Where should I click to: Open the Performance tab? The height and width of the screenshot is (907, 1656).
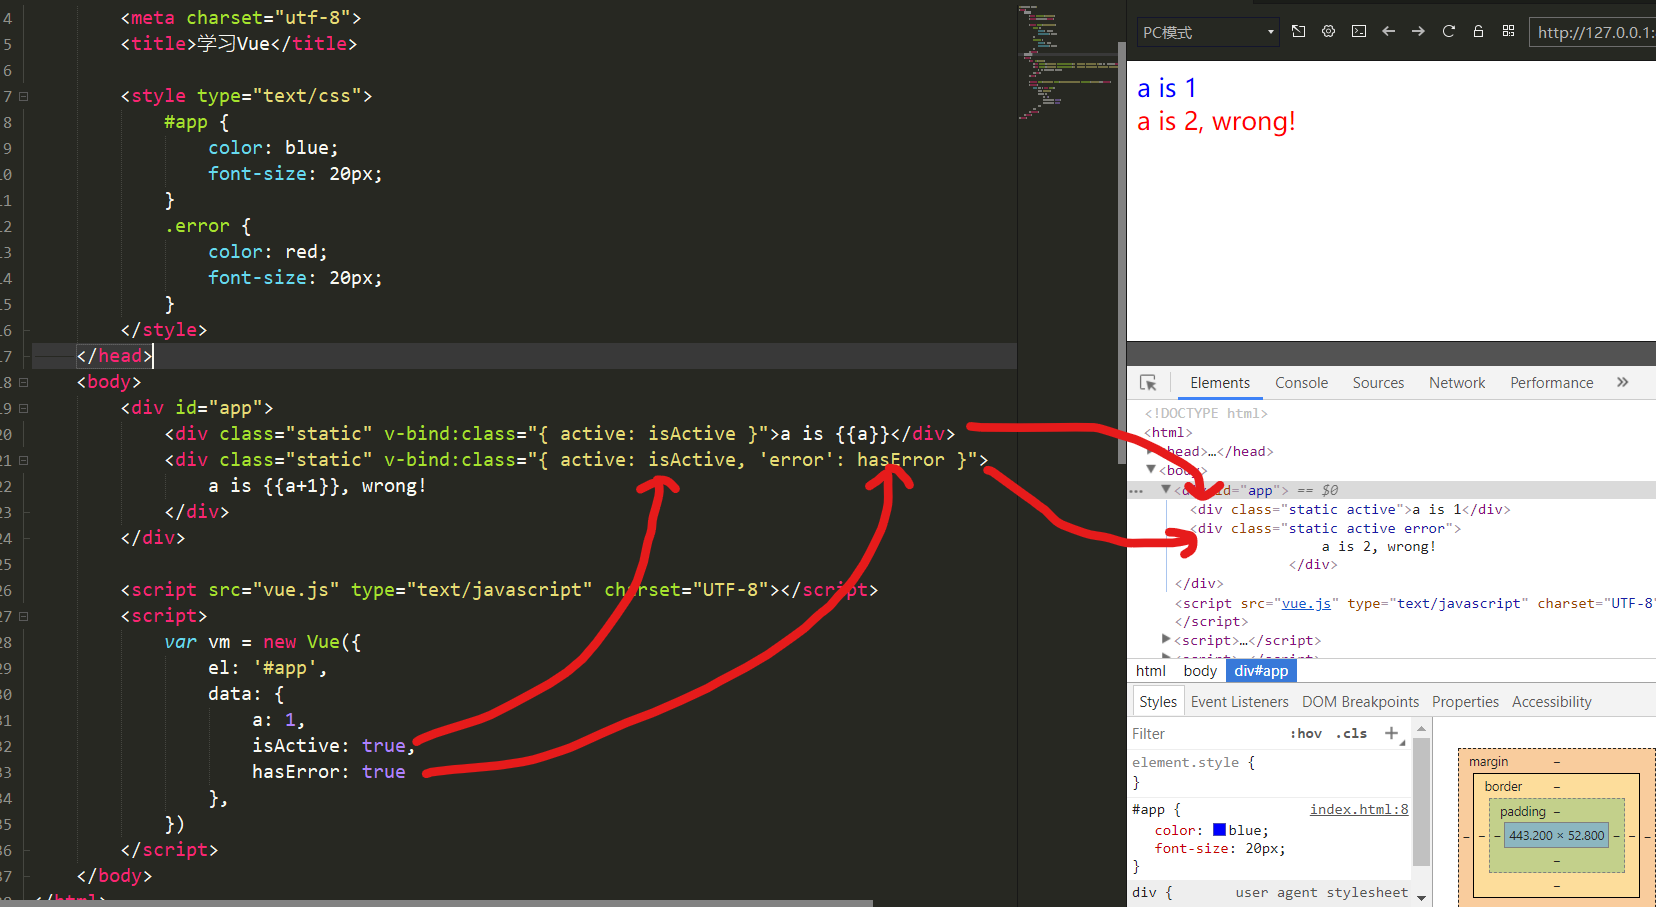(1551, 383)
